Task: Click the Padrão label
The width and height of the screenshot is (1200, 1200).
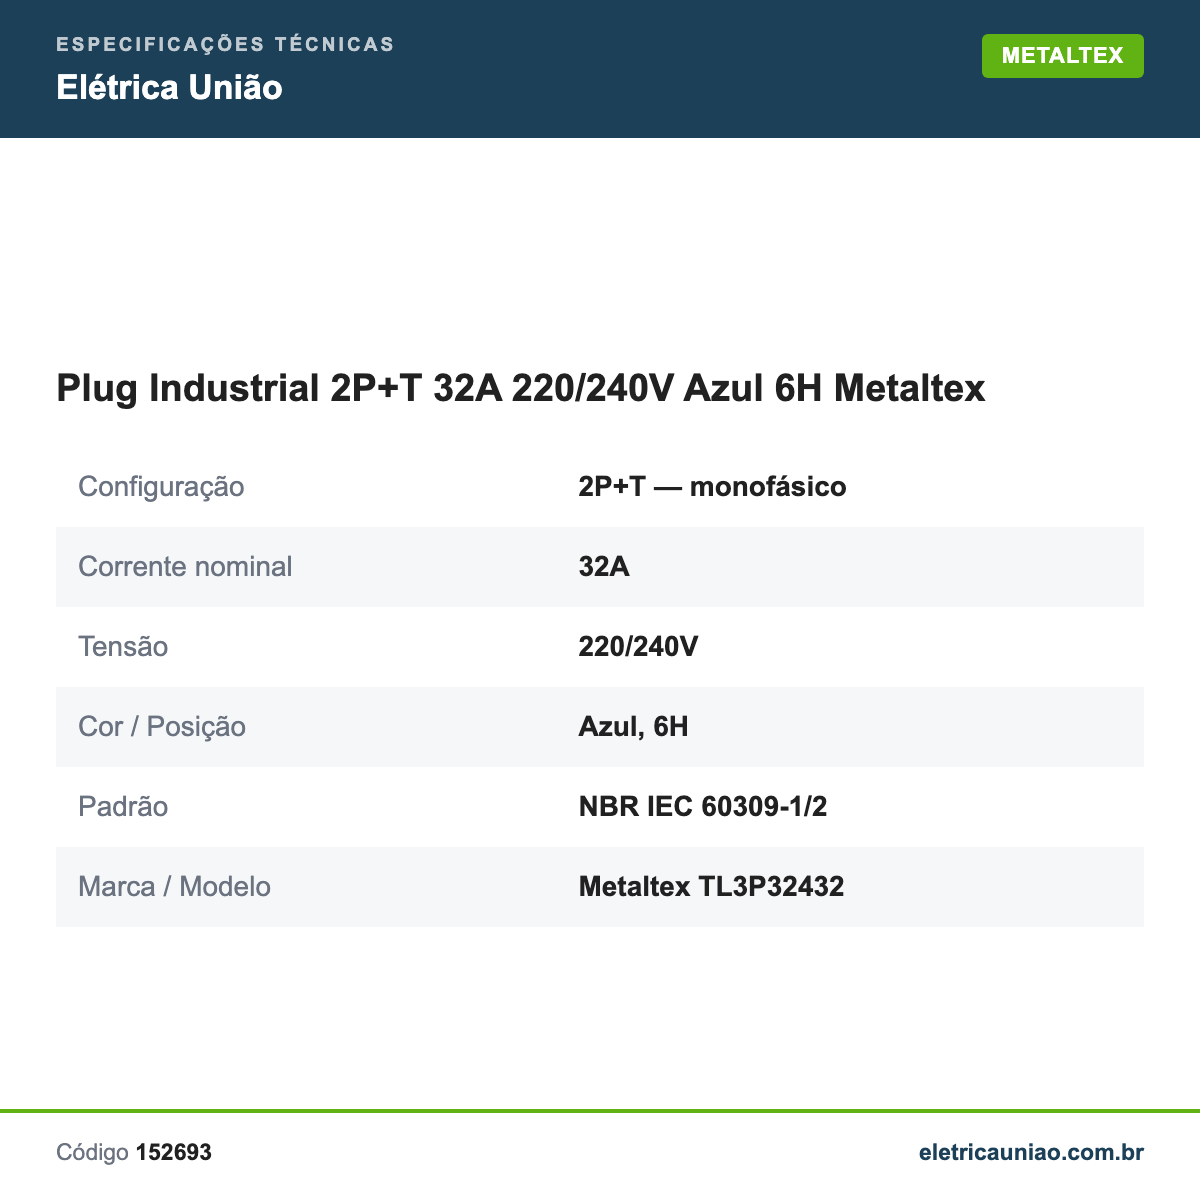Action: [x=123, y=807]
